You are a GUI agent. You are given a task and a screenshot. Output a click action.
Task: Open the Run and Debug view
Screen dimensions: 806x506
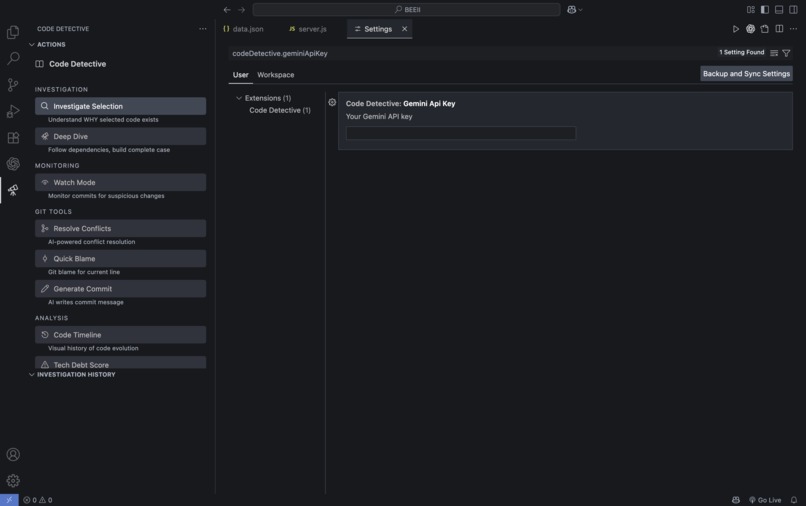[x=13, y=111]
